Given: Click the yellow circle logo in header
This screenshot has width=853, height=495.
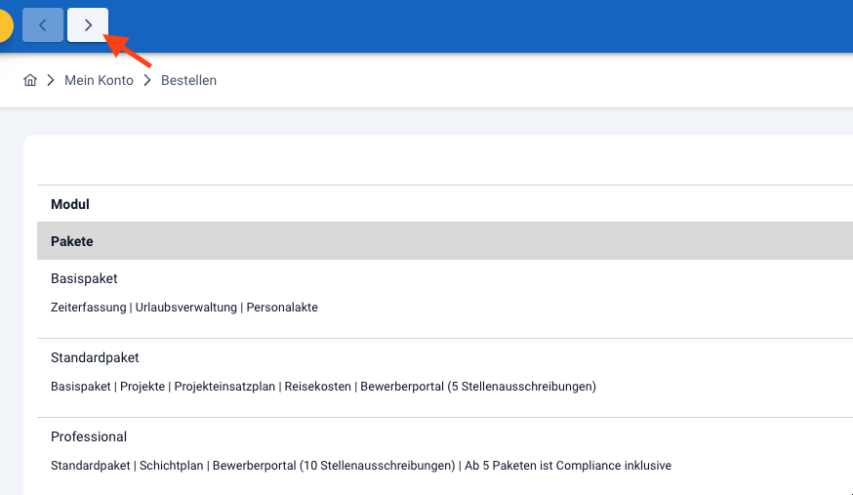Looking at the screenshot, I should coord(4,25).
